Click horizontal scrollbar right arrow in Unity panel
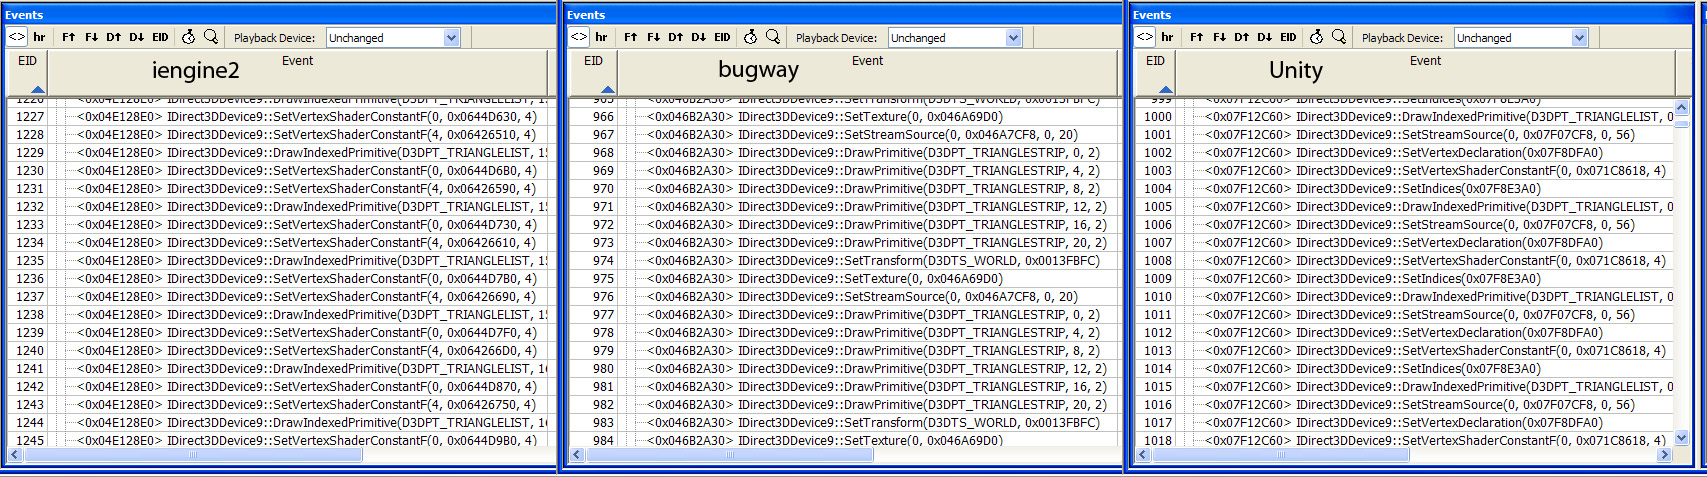 click(1663, 455)
